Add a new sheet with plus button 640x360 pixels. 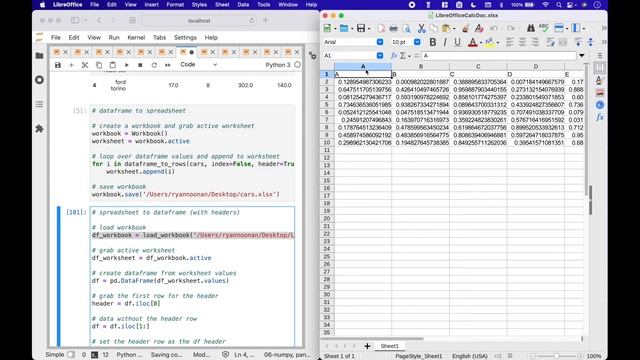tap(367, 346)
